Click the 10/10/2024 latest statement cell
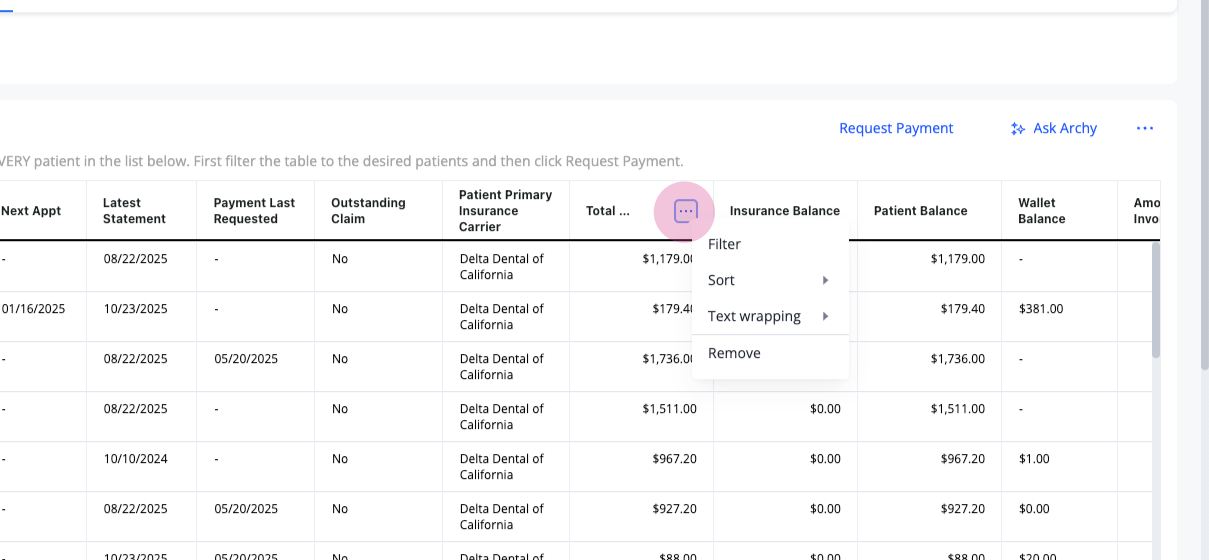The width and height of the screenshot is (1209, 560). click(136, 459)
